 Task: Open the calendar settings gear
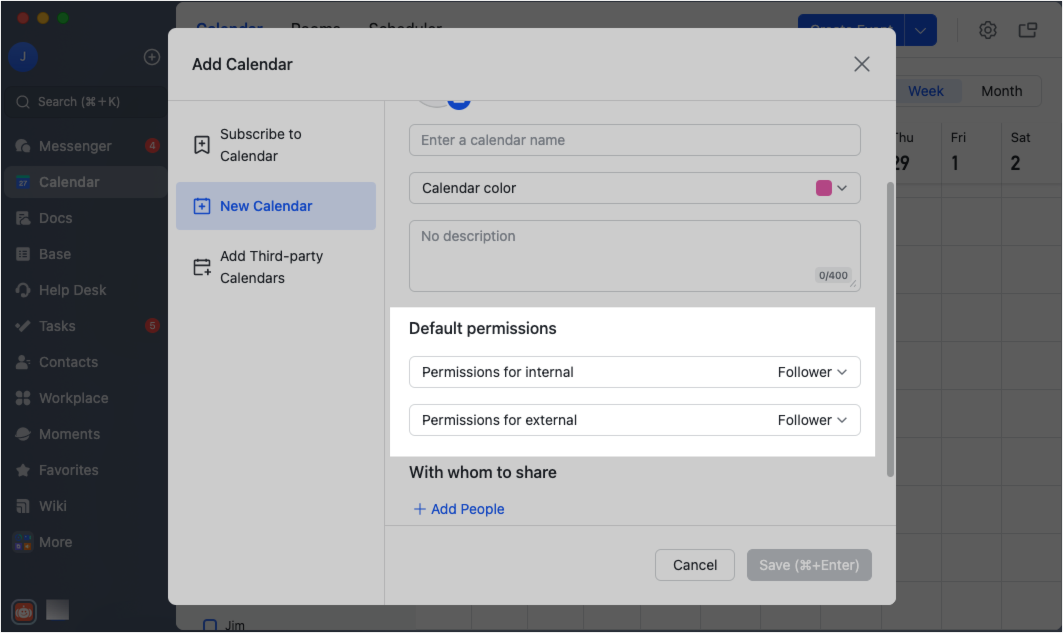tap(988, 30)
